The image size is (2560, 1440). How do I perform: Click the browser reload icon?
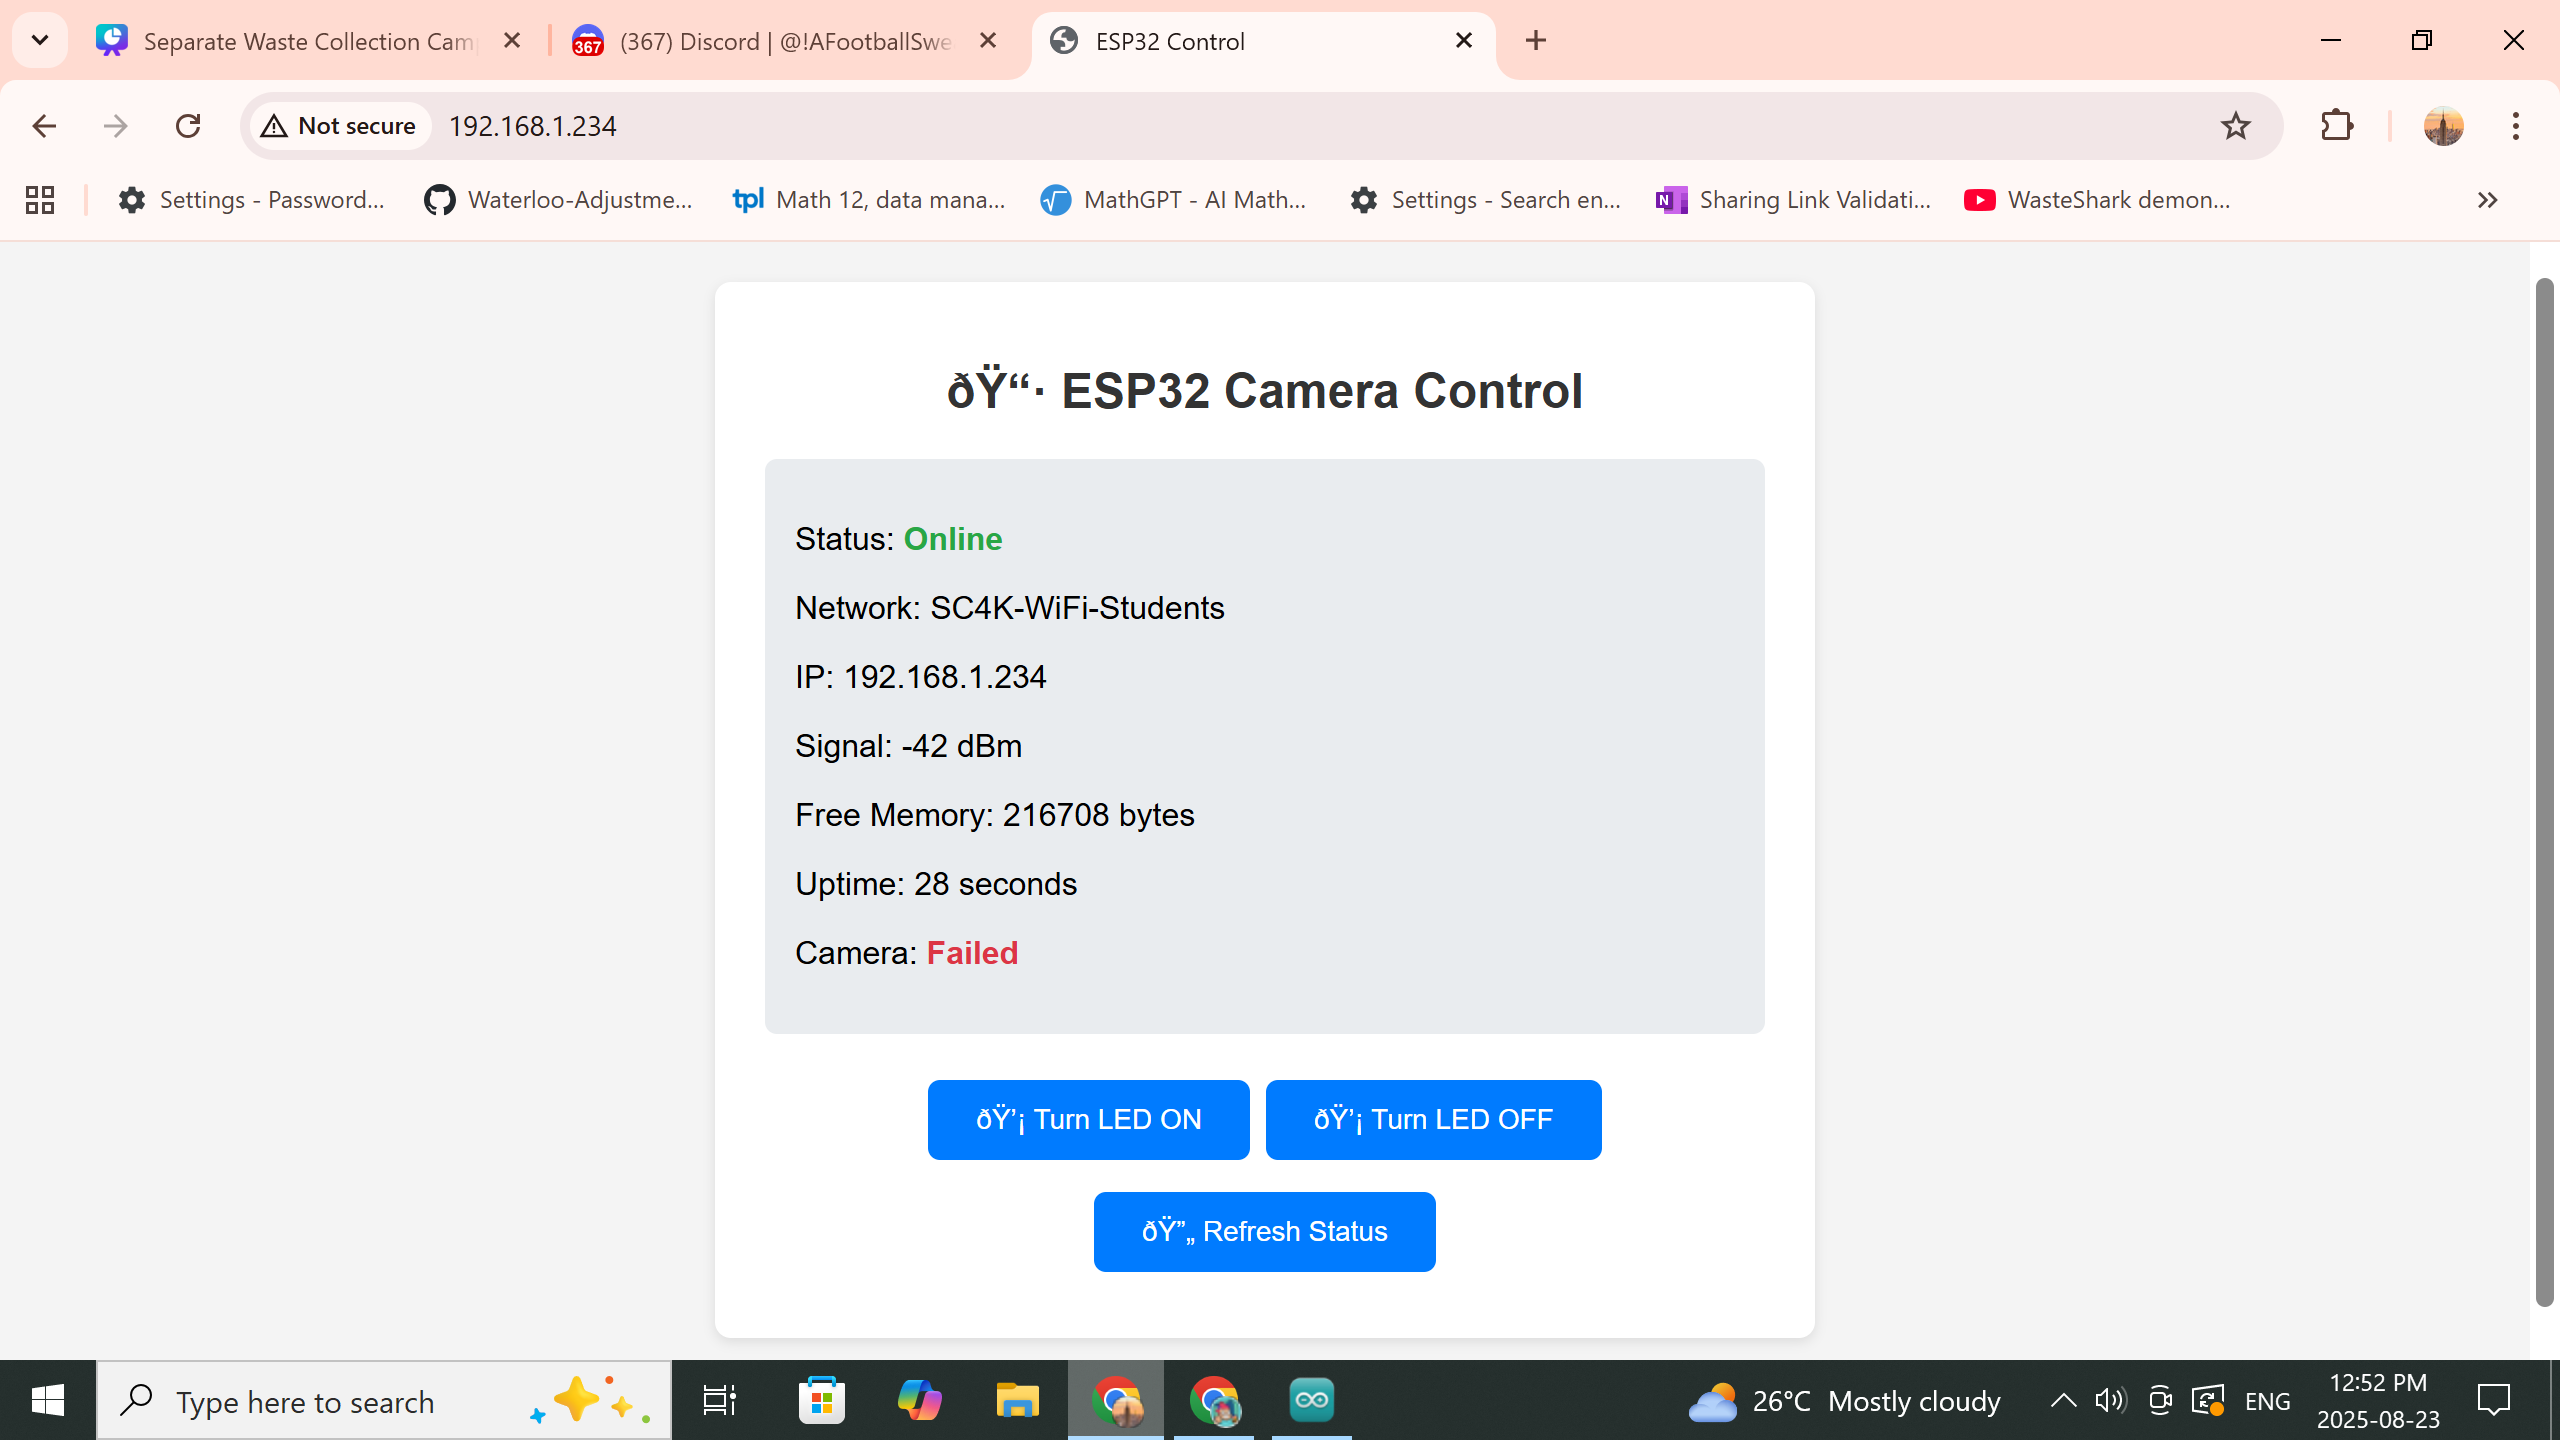(188, 126)
